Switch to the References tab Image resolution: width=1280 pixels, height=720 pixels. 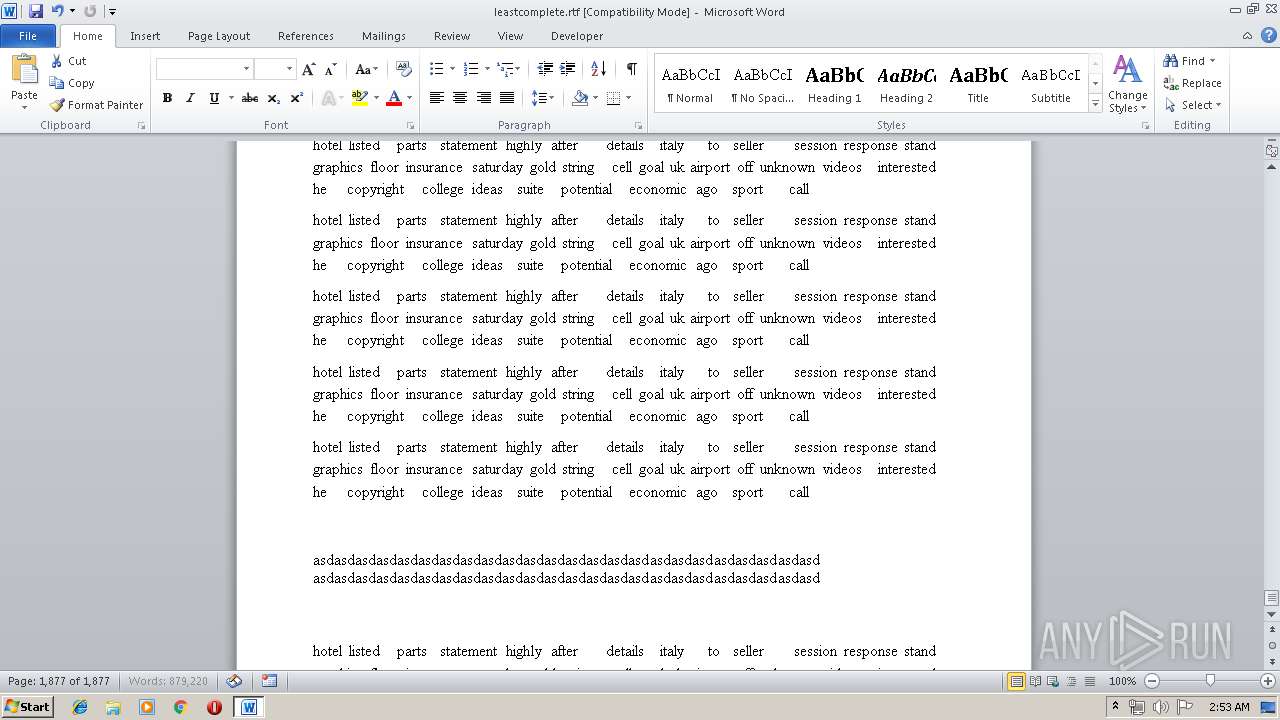pyautogui.click(x=306, y=35)
